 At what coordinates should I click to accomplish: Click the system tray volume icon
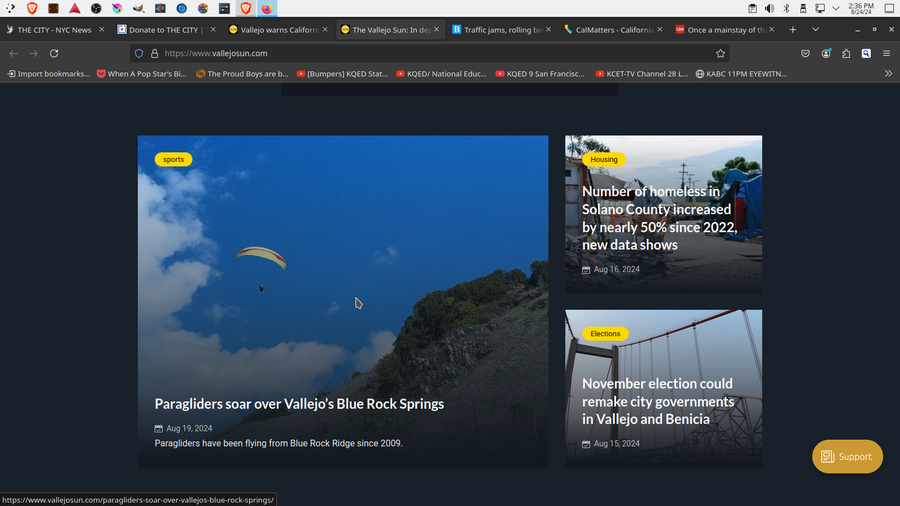769,8
